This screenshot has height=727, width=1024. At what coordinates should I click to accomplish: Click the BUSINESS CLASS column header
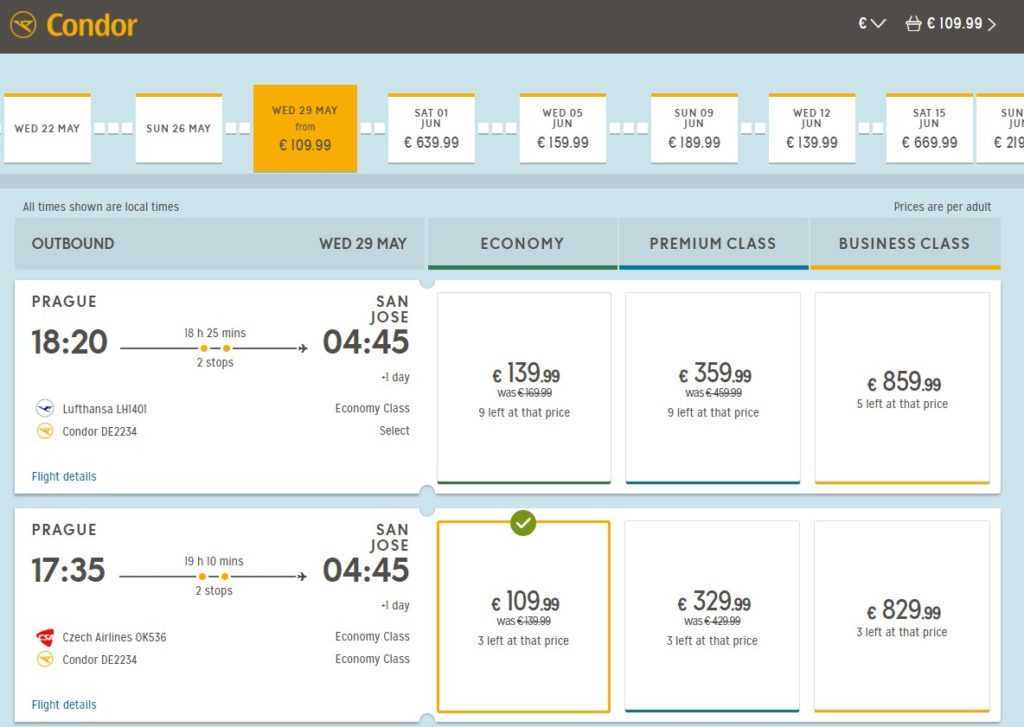click(904, 244)
